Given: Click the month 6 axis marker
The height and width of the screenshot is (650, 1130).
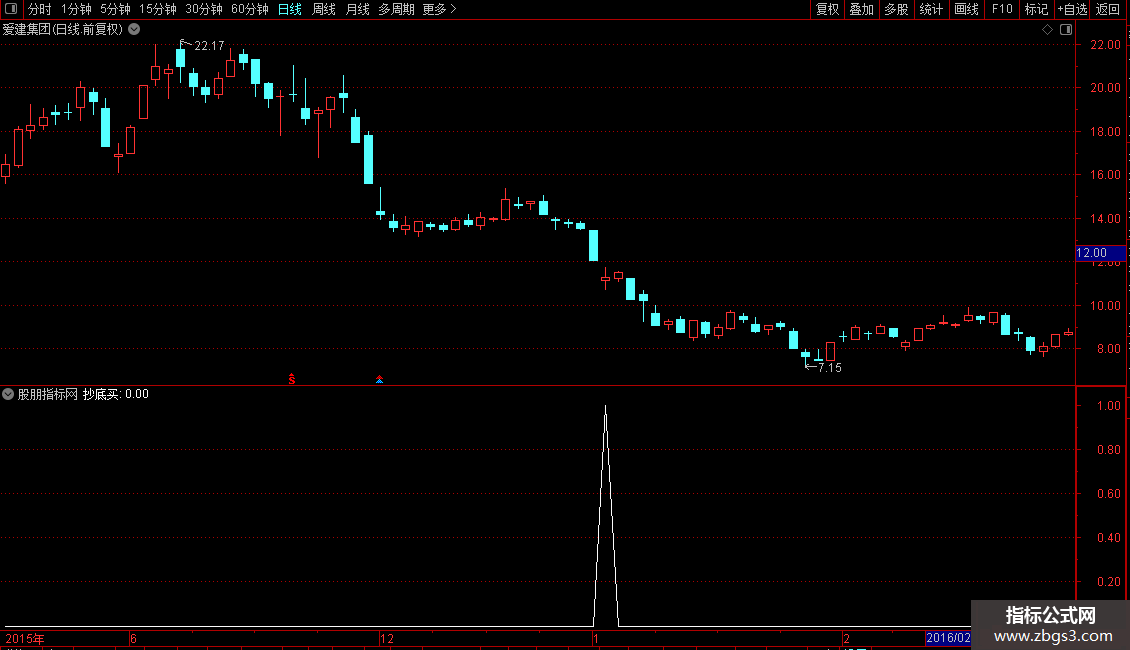Looking at the screenshot, I should click(x=133, y=638).
